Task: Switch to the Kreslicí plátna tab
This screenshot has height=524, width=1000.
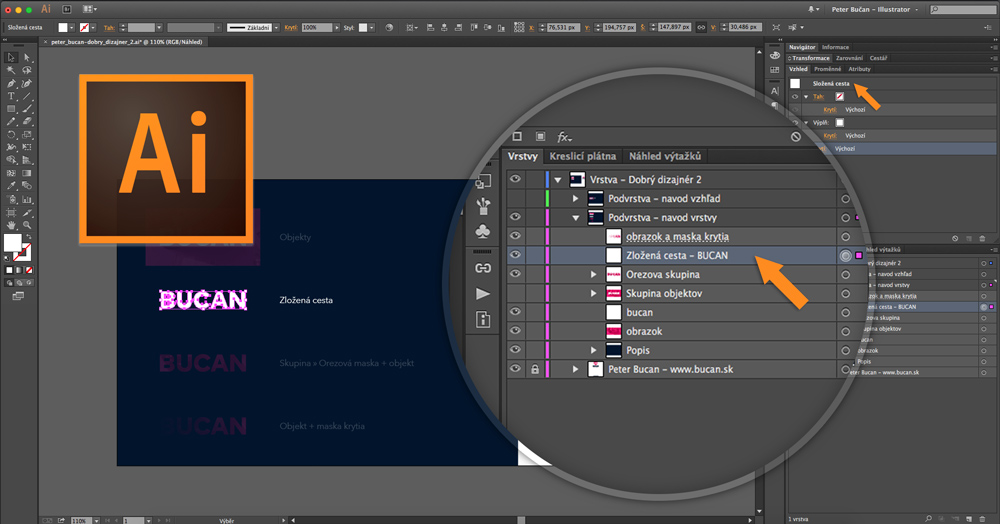Action: (x=583, y=156)
